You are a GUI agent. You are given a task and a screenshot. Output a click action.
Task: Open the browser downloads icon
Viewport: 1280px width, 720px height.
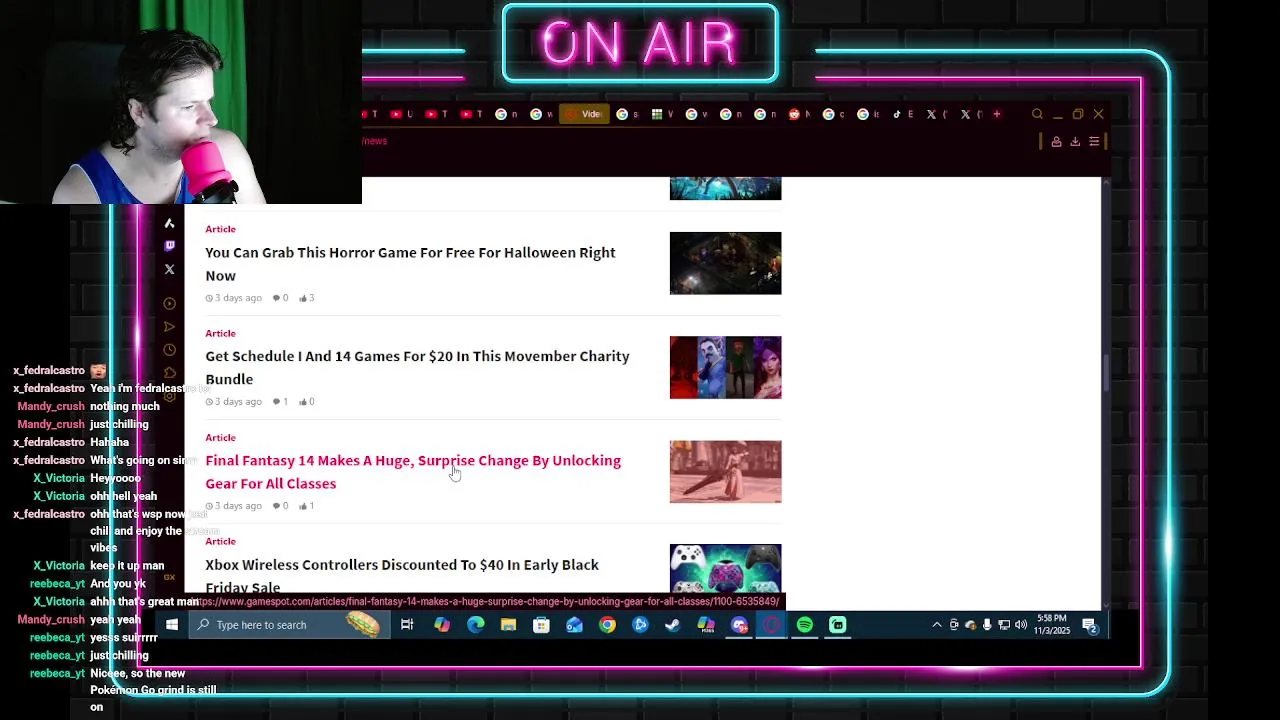point(1075,142)
